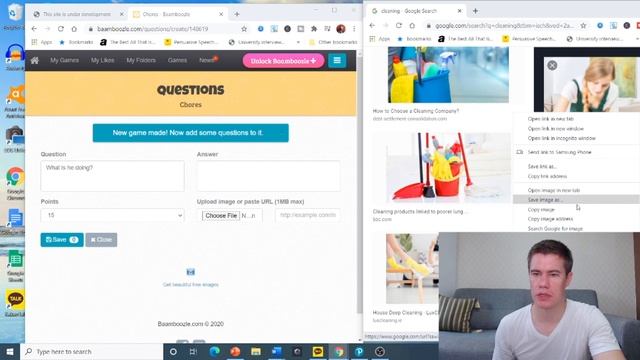Click home icon in left browser toolbar
This screenshot has height=360, width=640.
click(74, 29)
